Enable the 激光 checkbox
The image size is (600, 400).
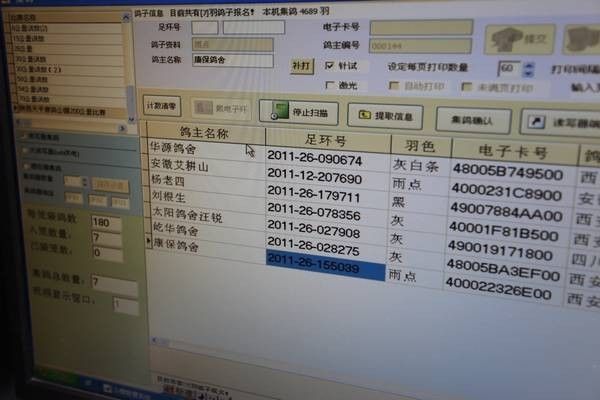point(329,85)
